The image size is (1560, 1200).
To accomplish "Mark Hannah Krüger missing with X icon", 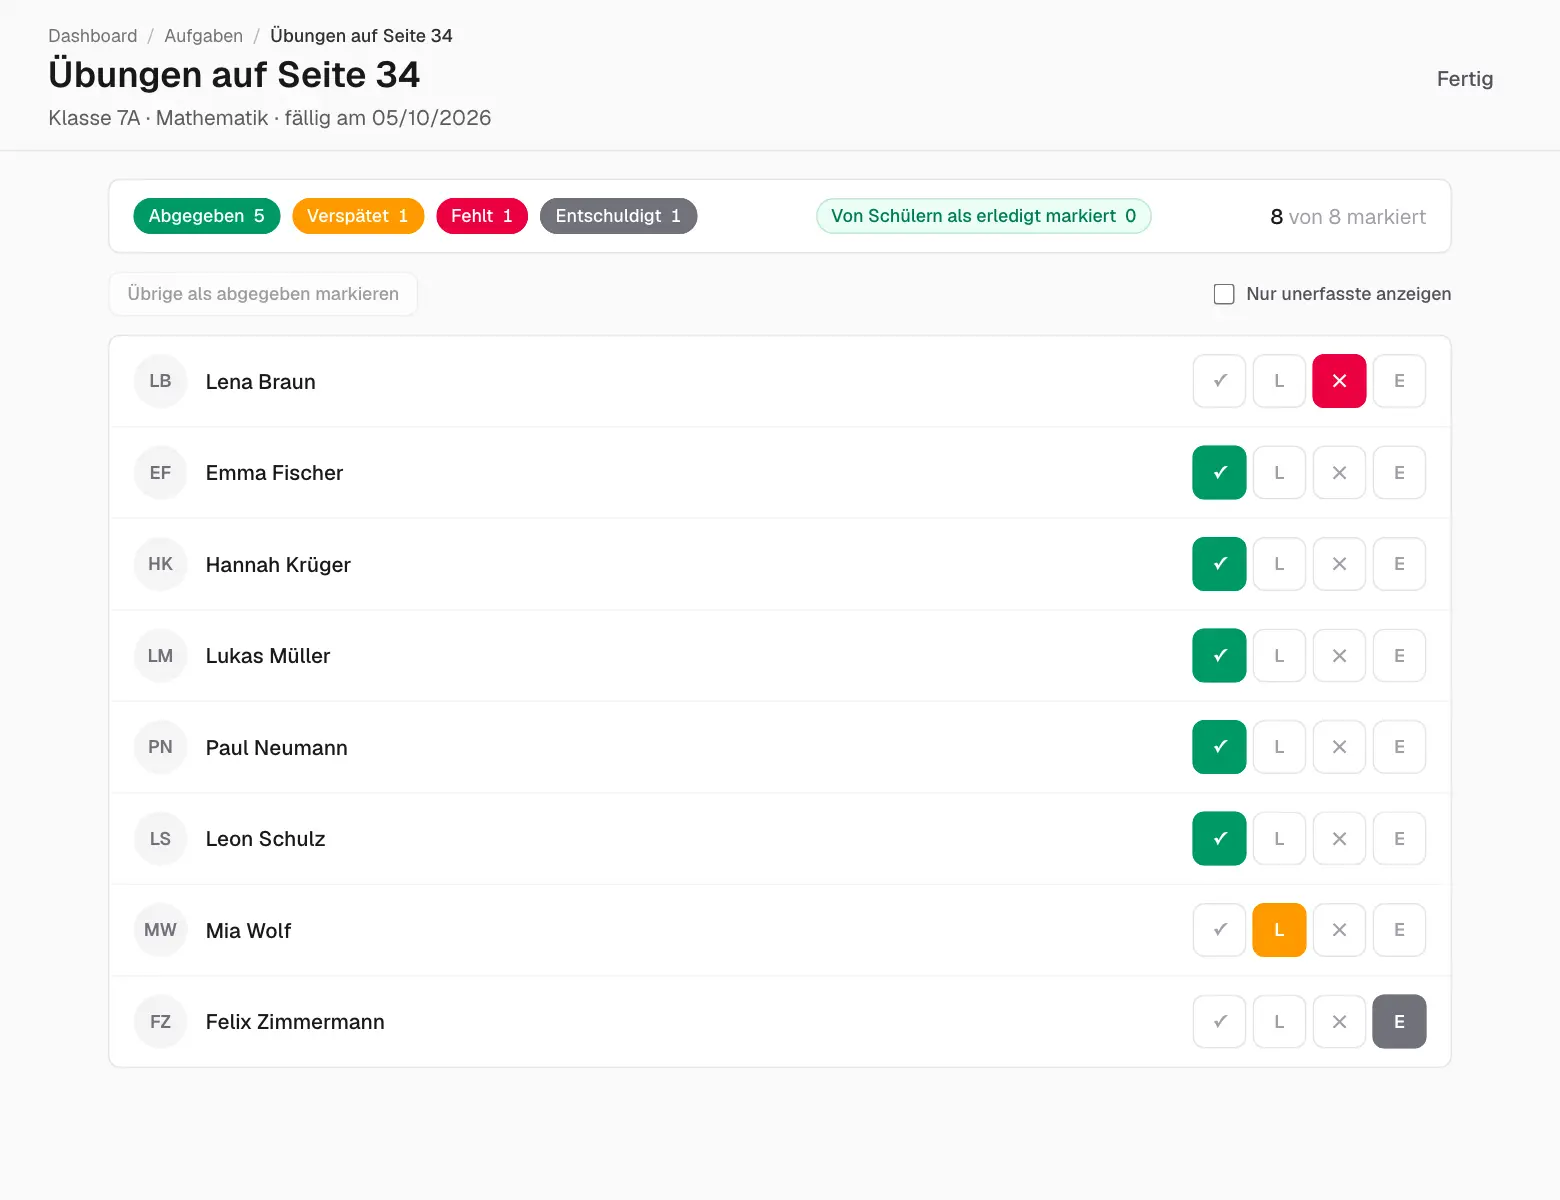I will click(1339, 564).
